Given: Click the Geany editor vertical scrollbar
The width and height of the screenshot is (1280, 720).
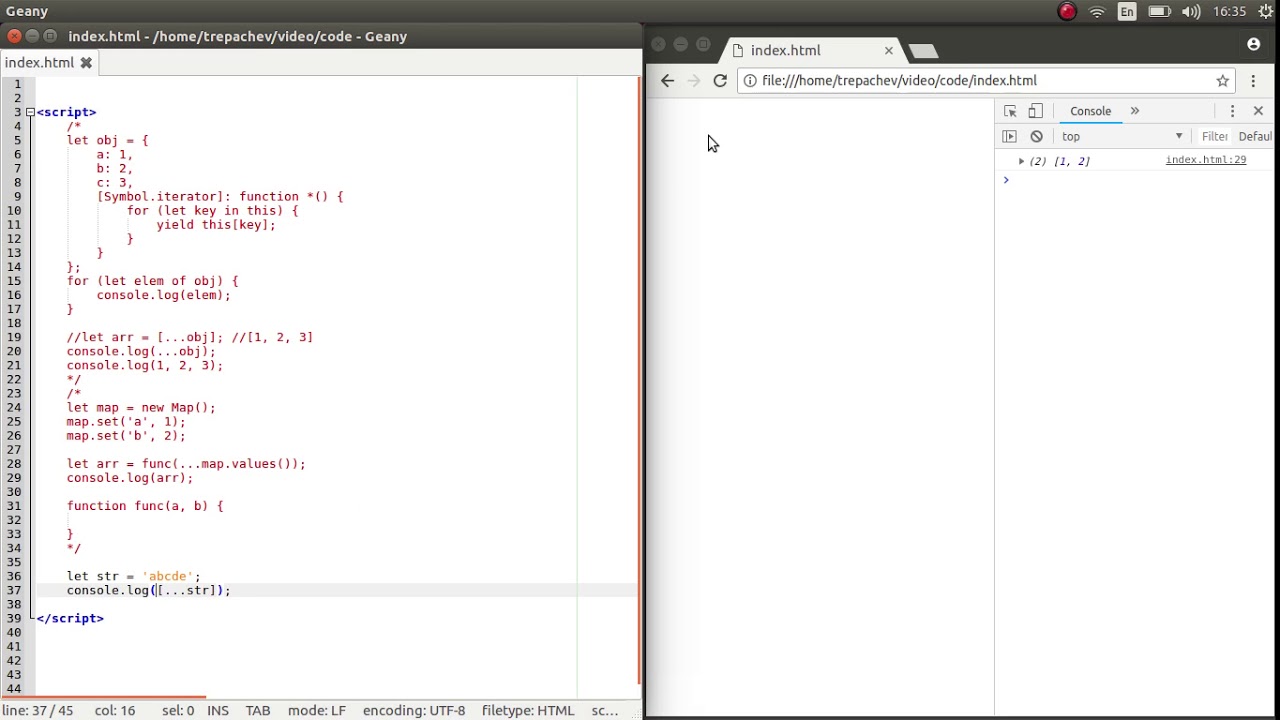Looking at the screenshot, I should [638, 380].
